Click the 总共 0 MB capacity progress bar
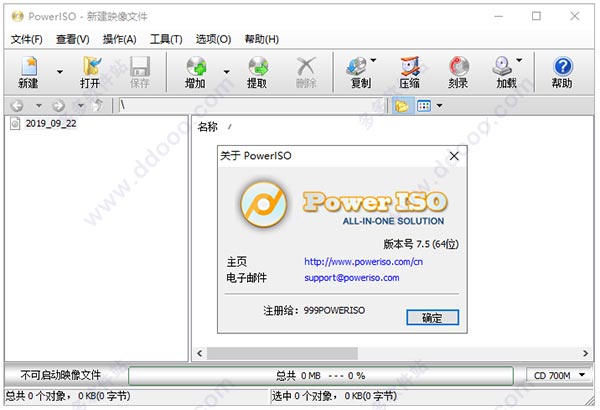The height and width of the screenshot is (410, 600). pyautogui.click(x=321, y=376)
